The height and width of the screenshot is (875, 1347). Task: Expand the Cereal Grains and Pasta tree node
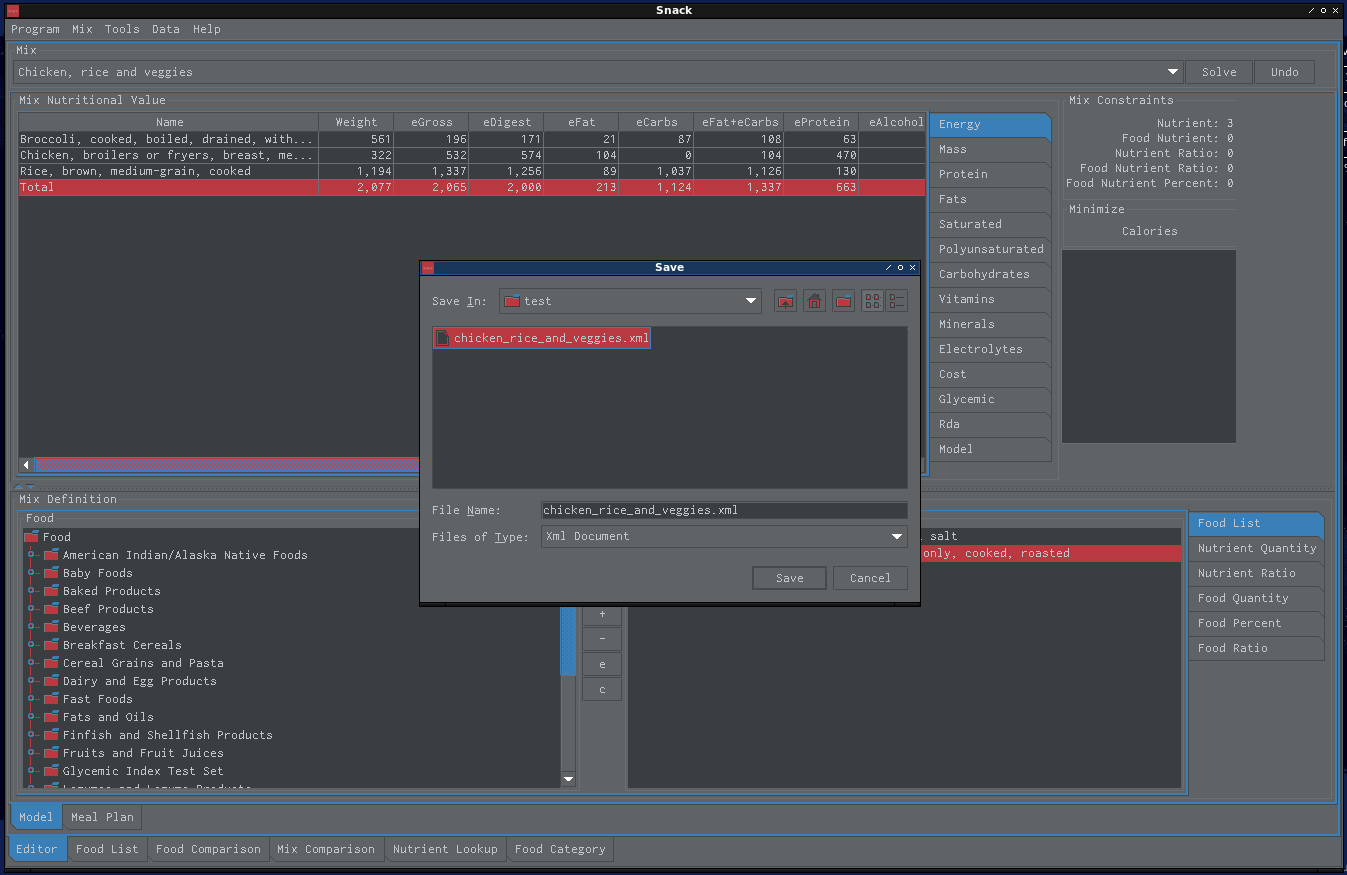tap(31, 663)
